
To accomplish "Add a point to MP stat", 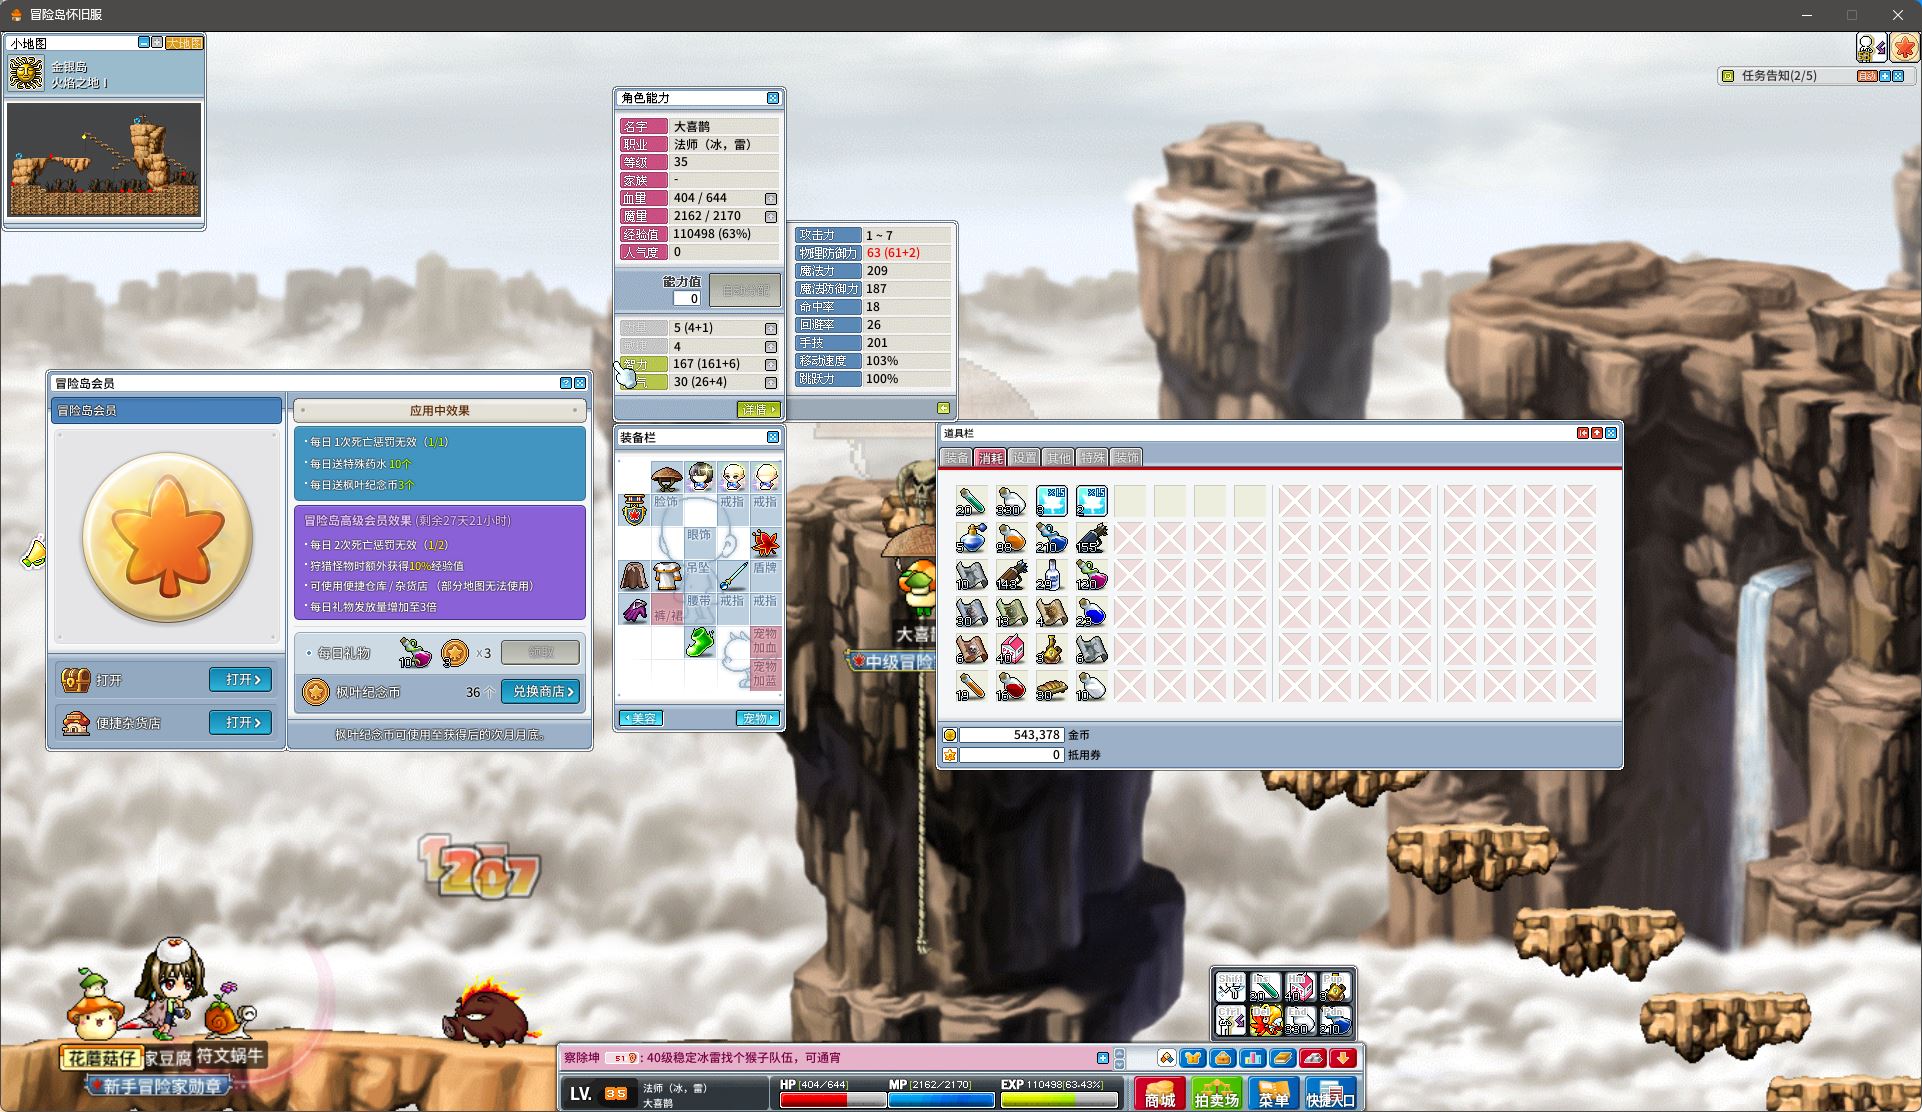I will 771,217.
